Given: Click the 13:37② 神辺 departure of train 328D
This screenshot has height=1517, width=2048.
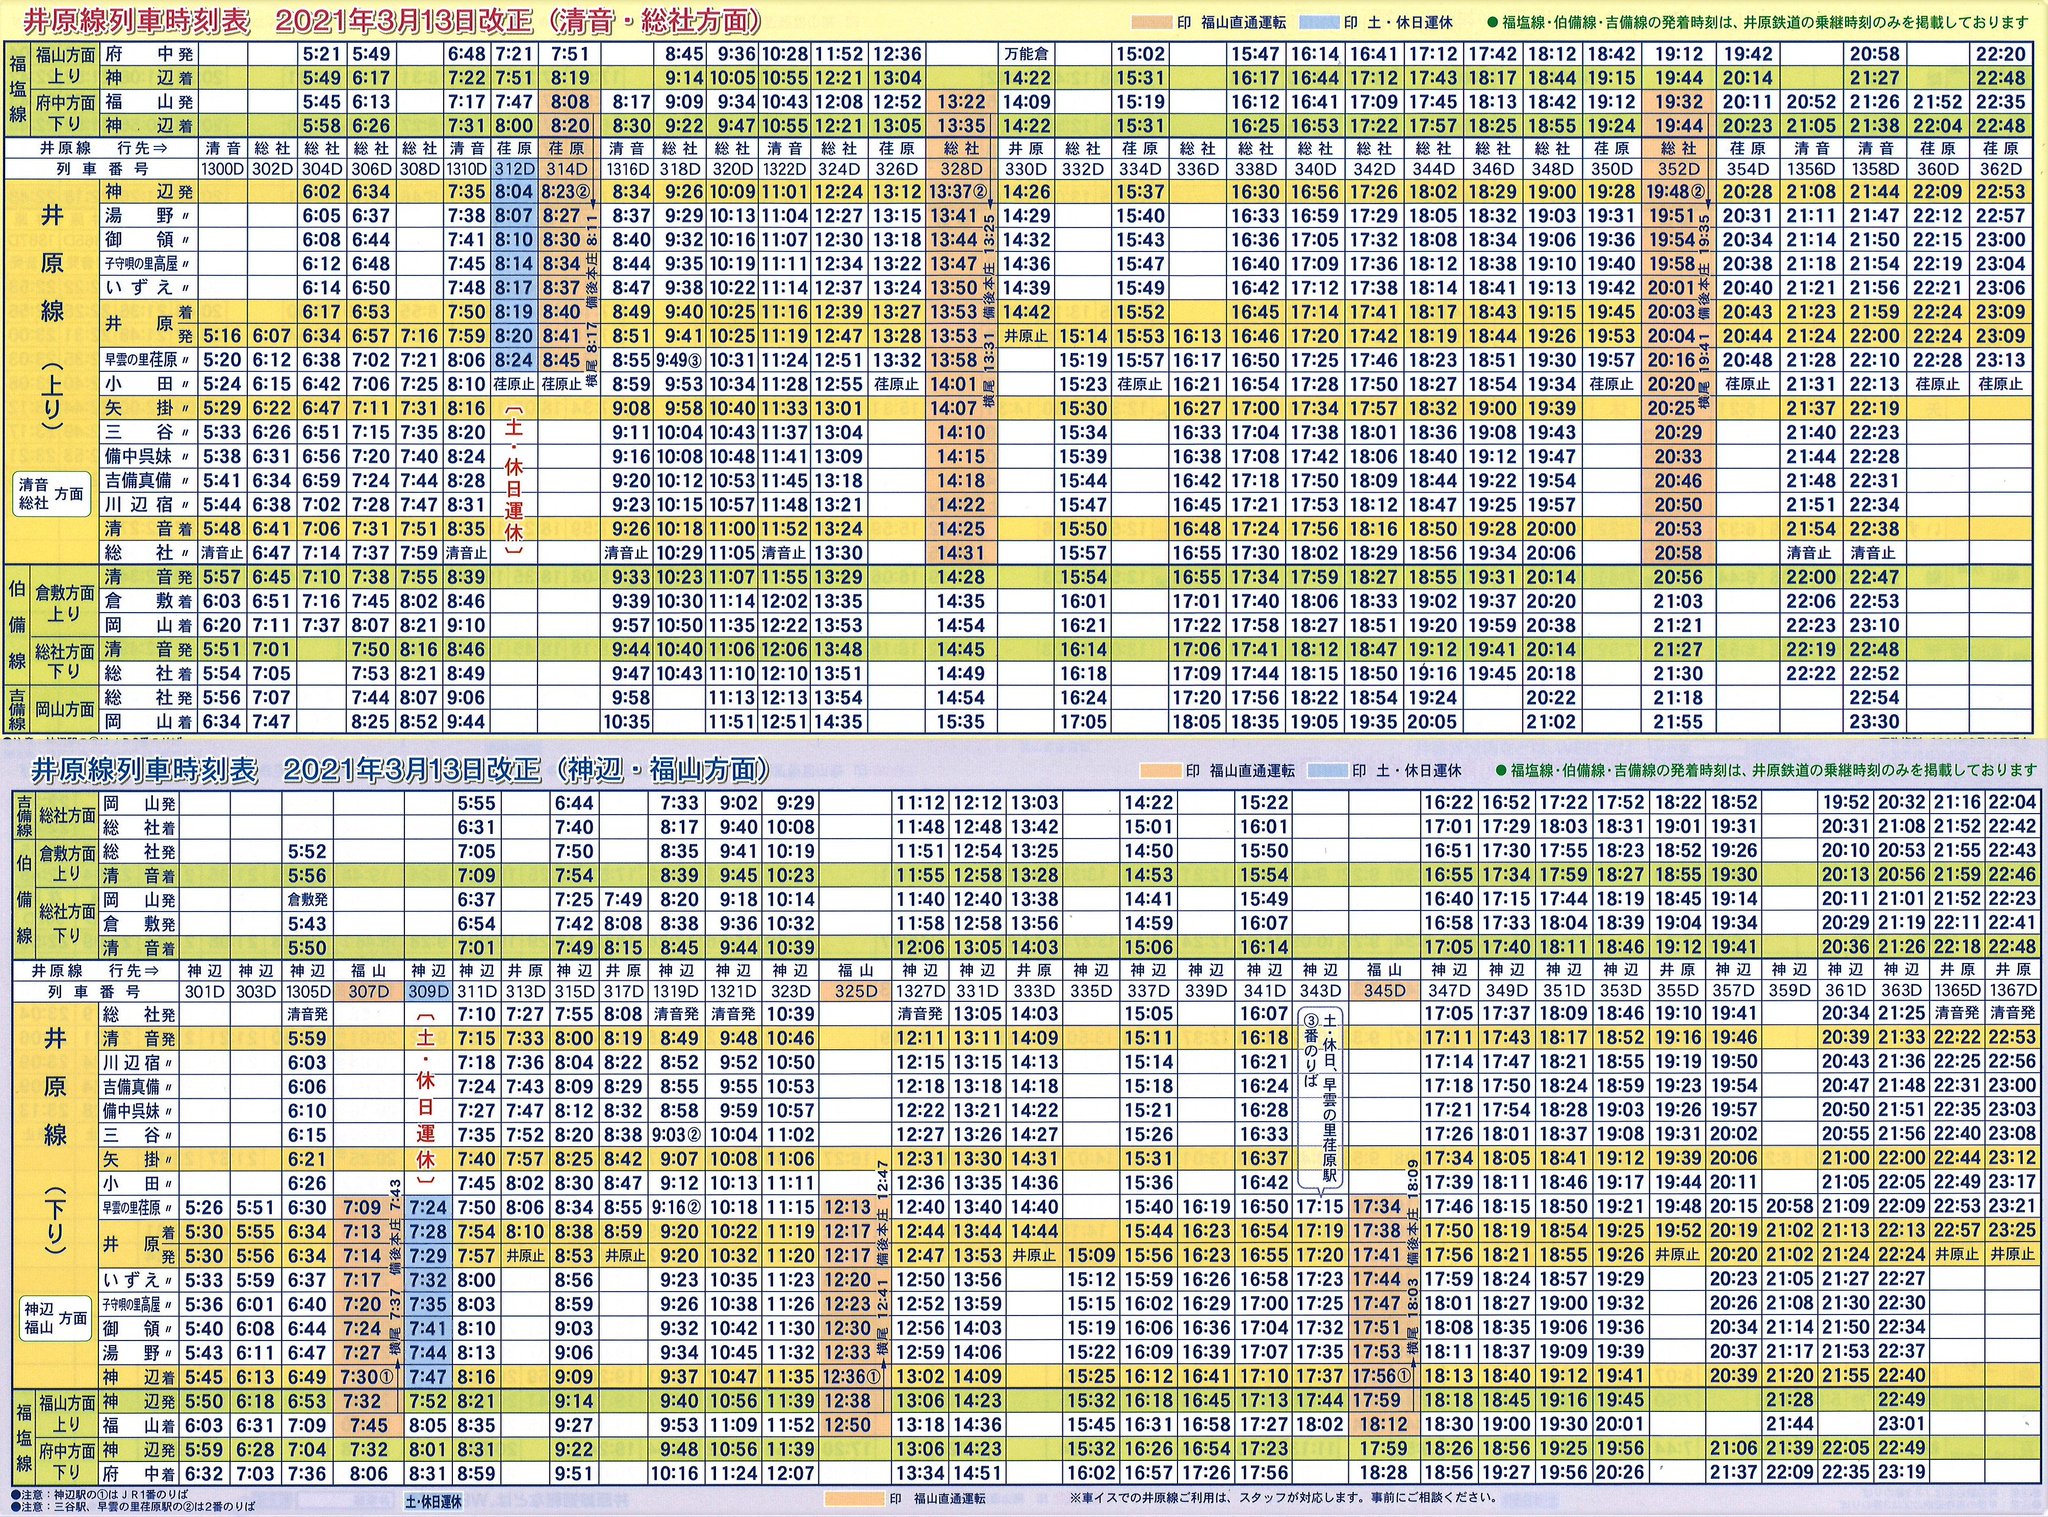Looking at the screenshot, I should pos(959,192).
